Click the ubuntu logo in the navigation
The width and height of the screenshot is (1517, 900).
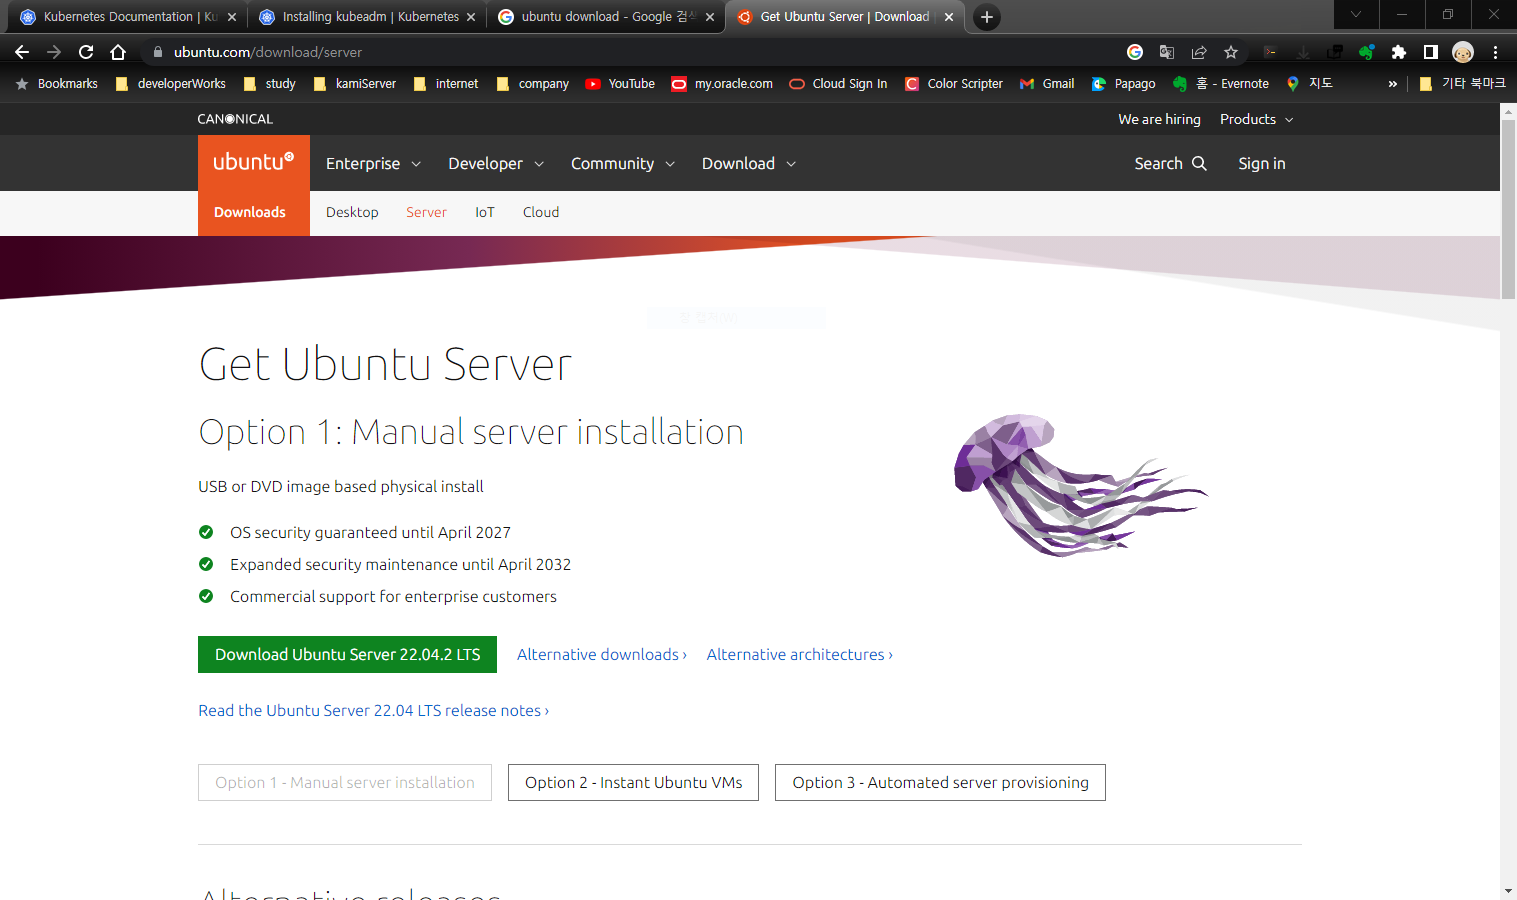pos(254,162)
